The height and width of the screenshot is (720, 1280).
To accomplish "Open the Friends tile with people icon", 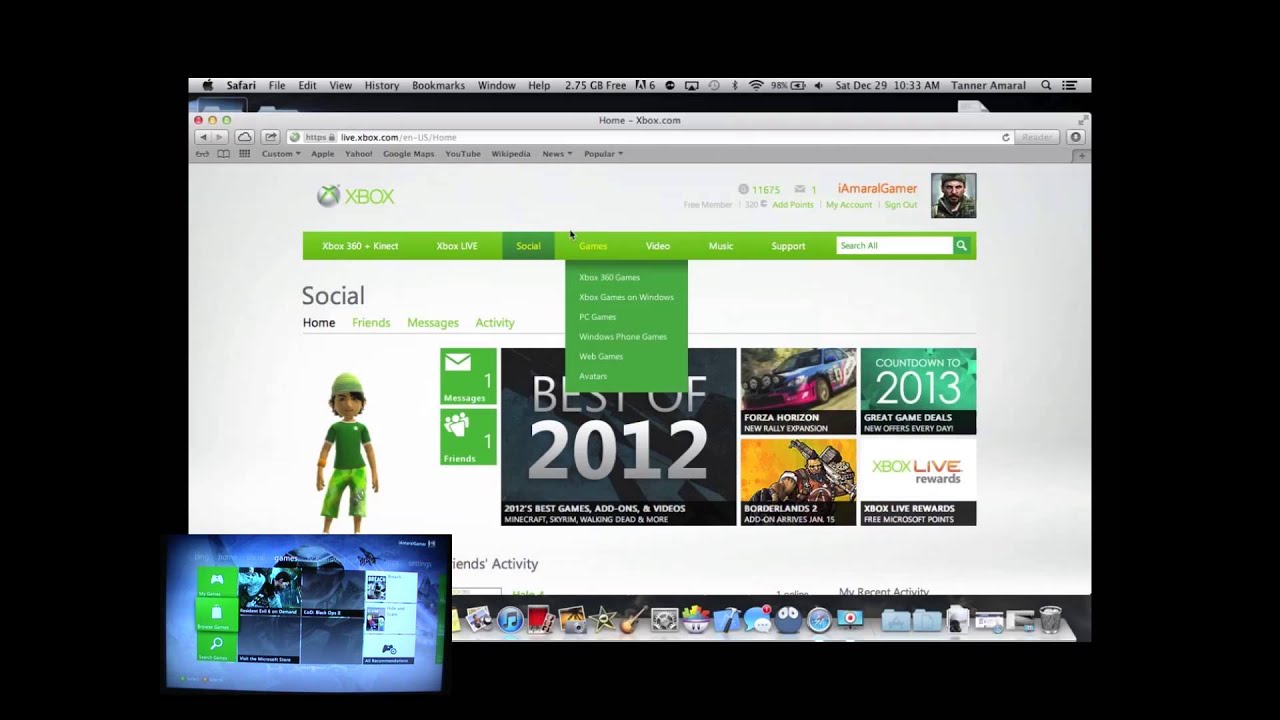I will [468, 437].
